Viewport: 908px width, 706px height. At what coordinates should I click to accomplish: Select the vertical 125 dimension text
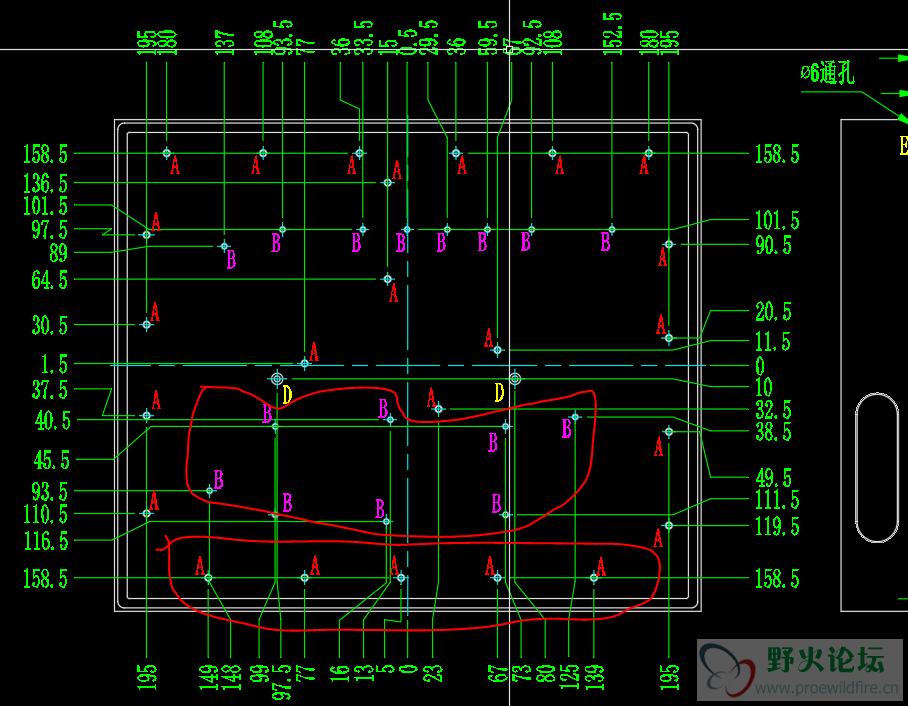[569, 677]
